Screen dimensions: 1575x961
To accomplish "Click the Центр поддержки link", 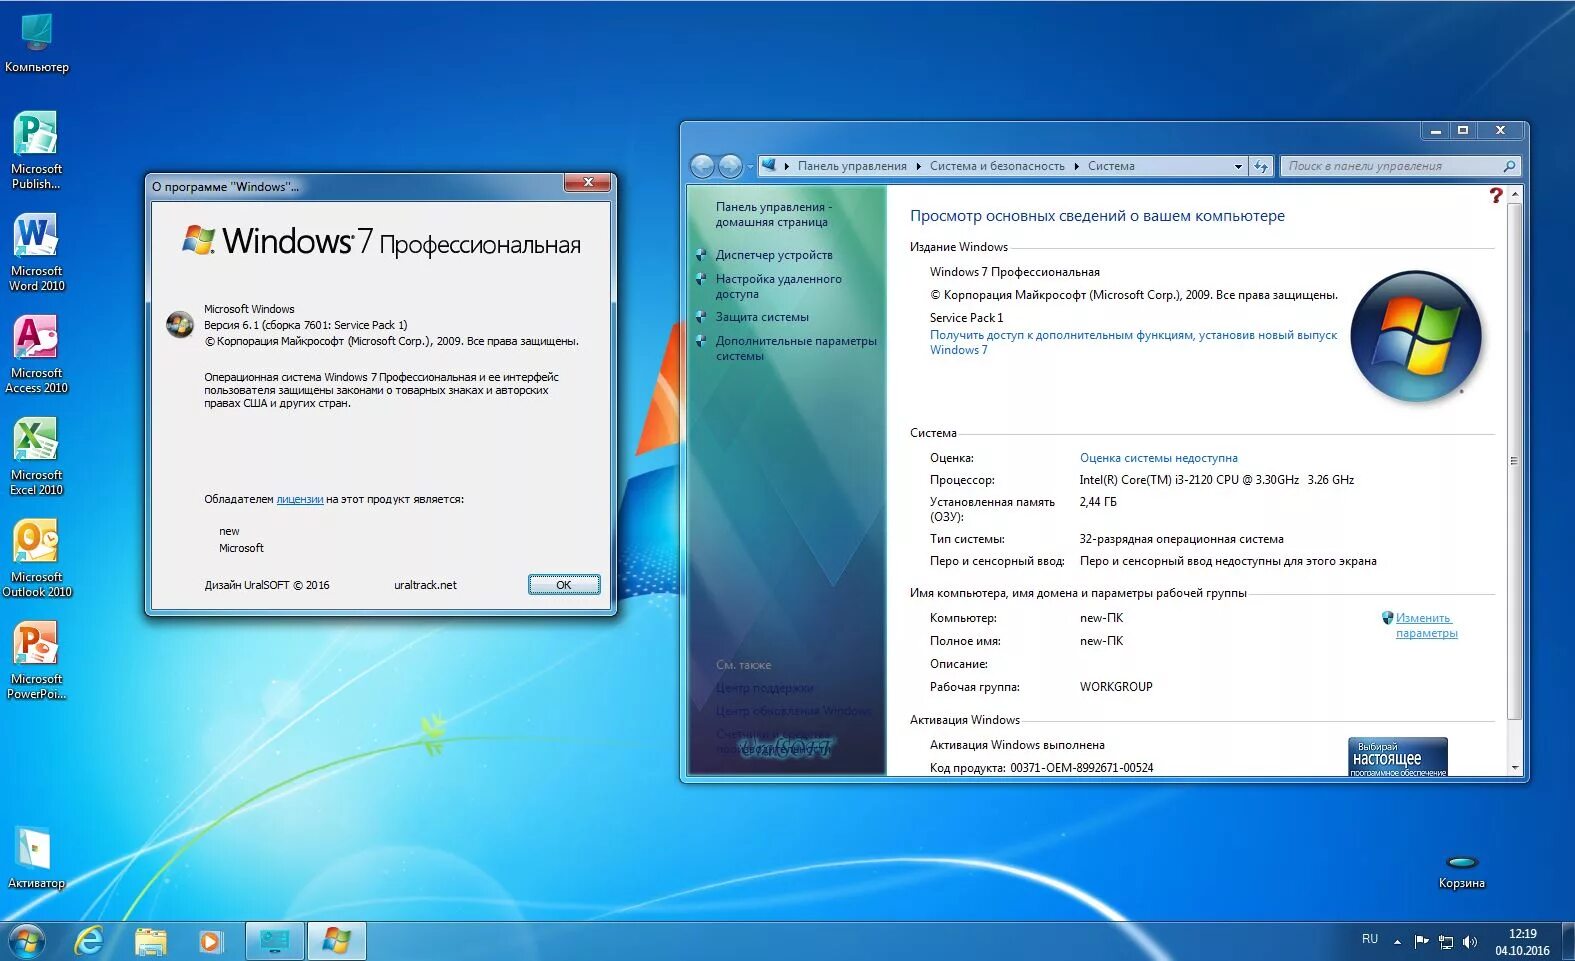I will point(764,688).
